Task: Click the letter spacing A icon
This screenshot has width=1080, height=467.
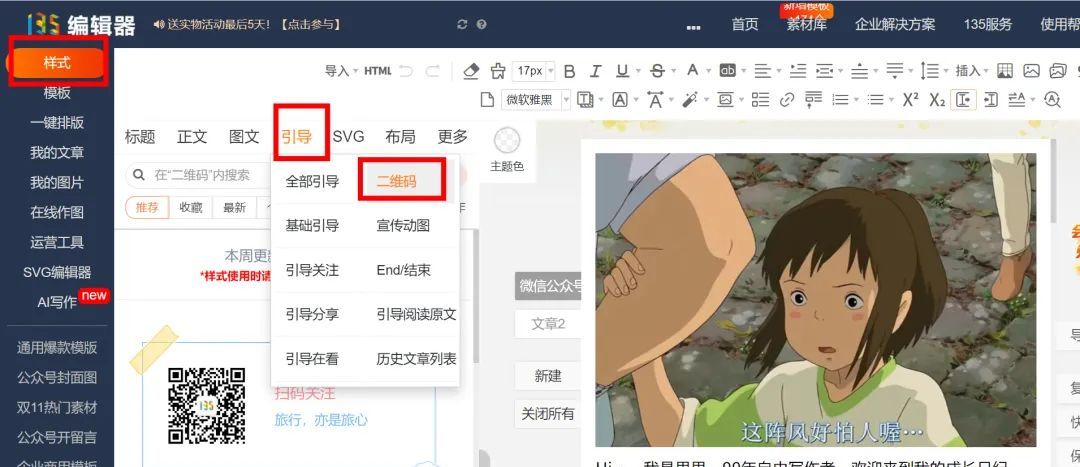Action: click(x=655, y=100)
